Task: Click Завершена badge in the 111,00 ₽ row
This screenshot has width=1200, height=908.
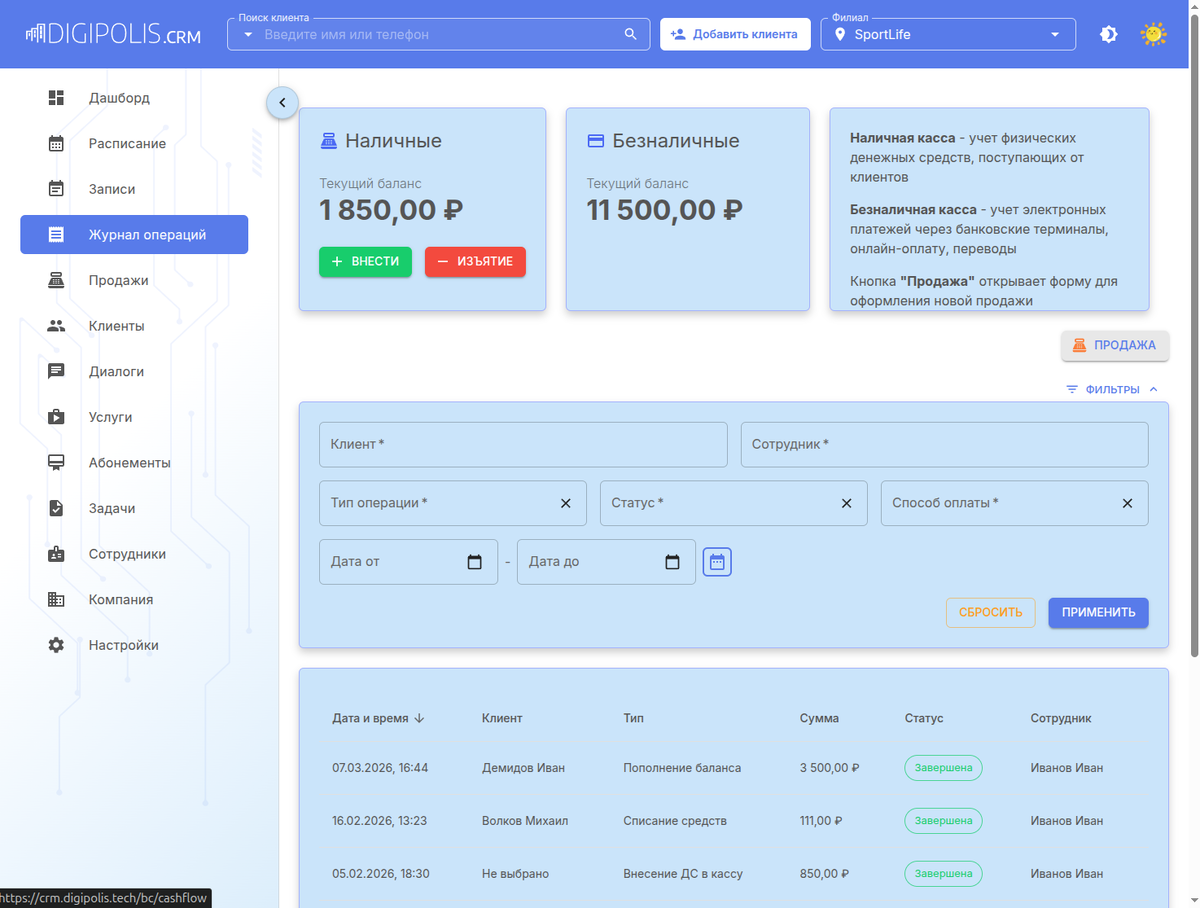Action: 944,821
